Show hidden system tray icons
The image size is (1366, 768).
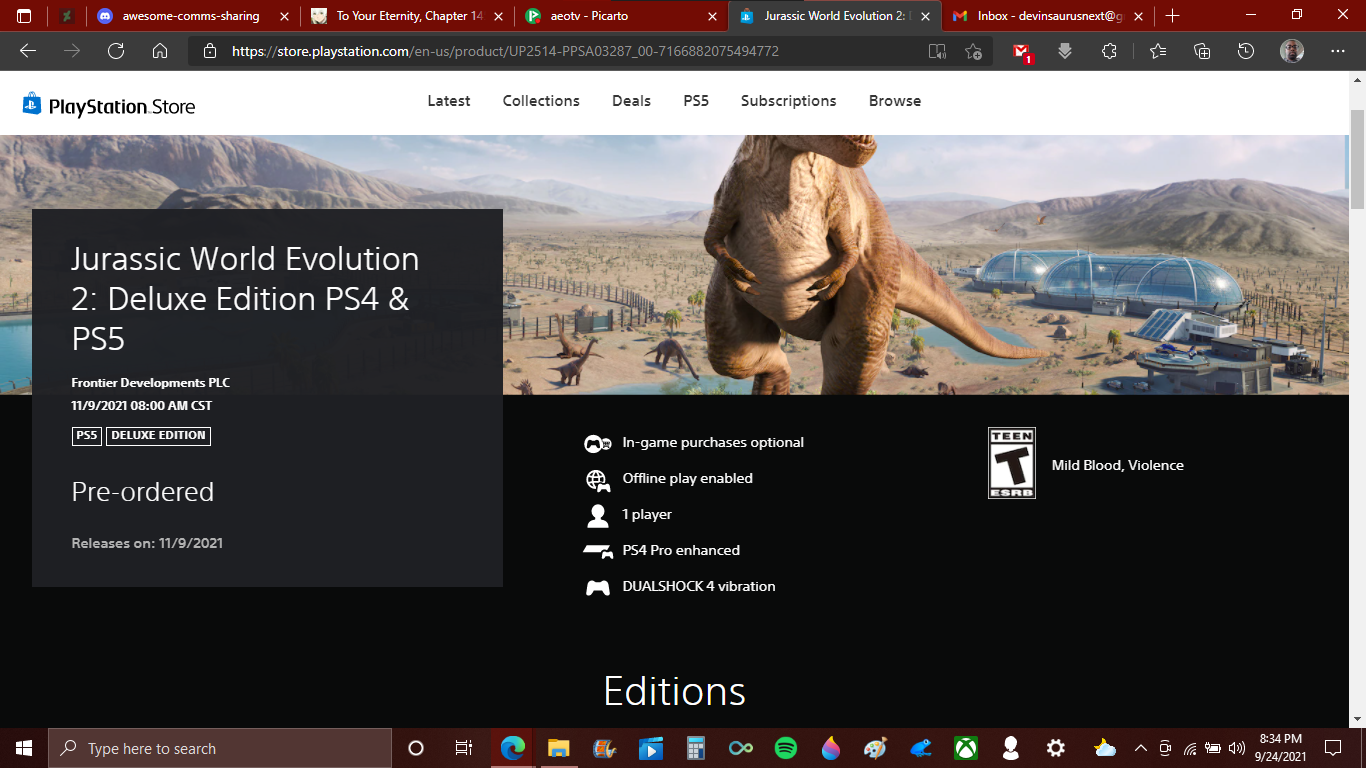(x=1140, y=748)
